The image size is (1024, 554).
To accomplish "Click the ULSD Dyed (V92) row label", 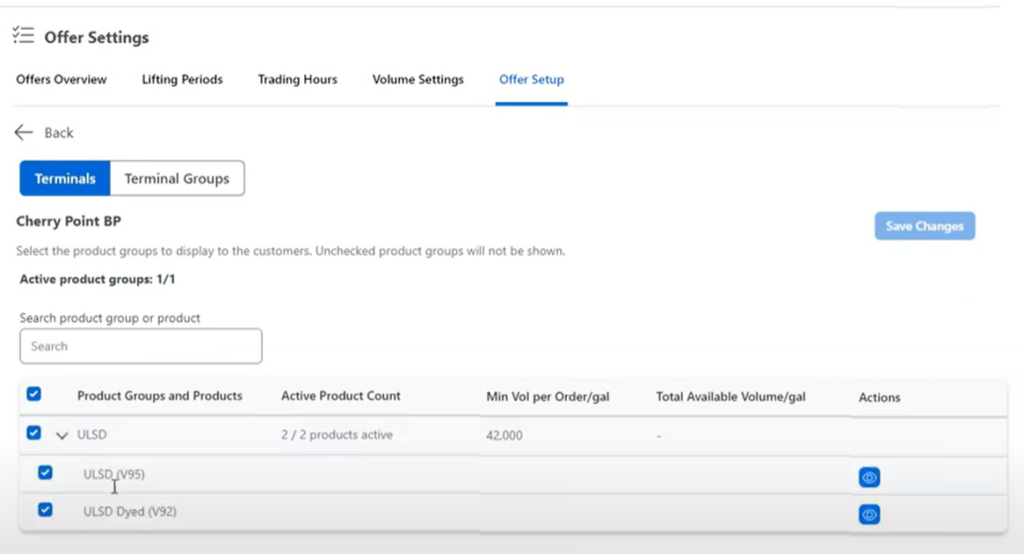I will [130, 512].
